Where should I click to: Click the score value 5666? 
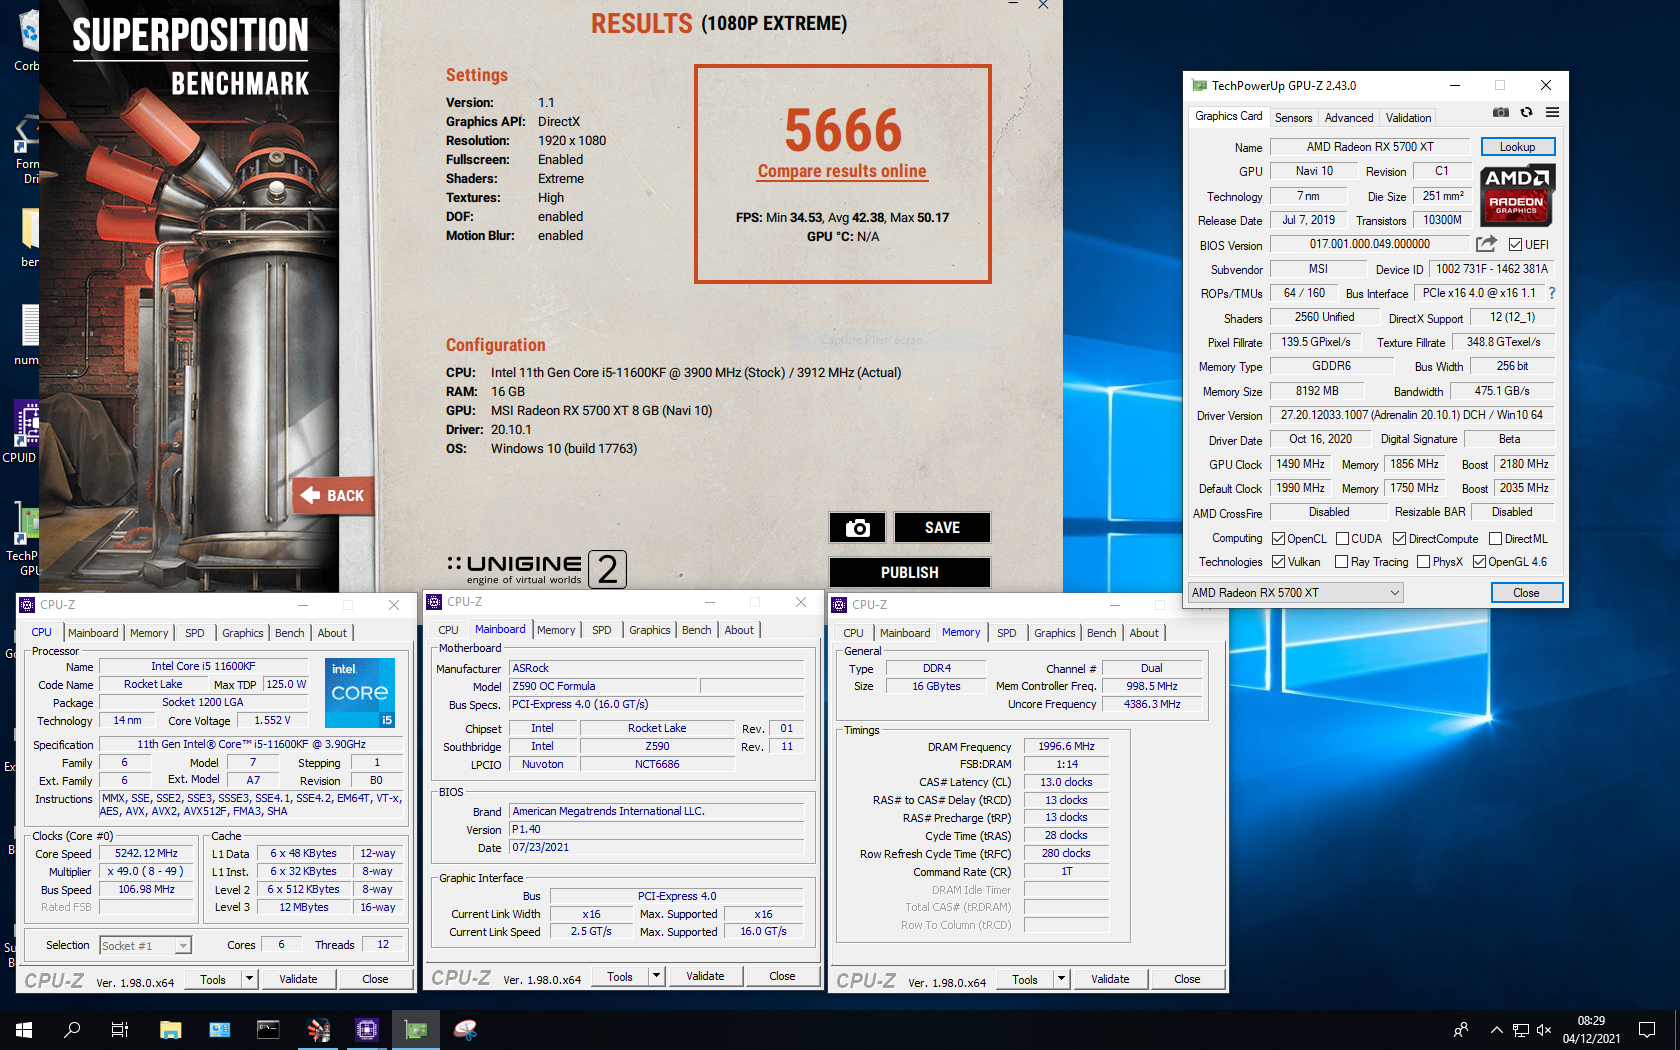coord(843,131)
